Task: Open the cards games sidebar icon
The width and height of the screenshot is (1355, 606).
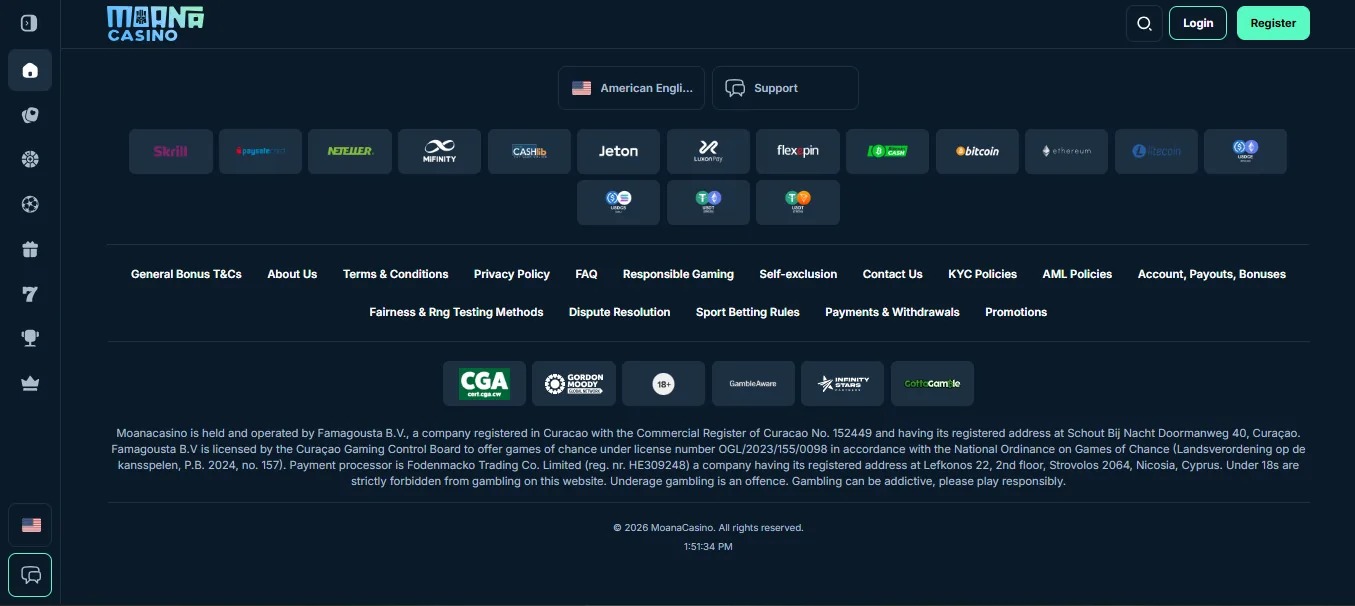Action: (30, 115)
